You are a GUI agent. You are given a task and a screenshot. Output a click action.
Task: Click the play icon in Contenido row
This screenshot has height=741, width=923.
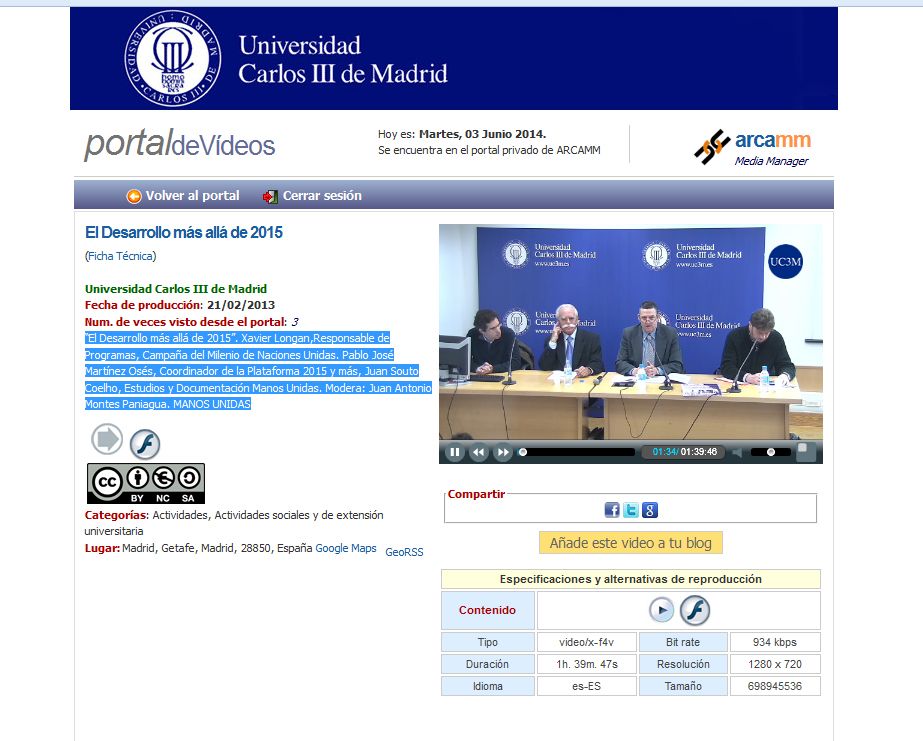point(661,610)
